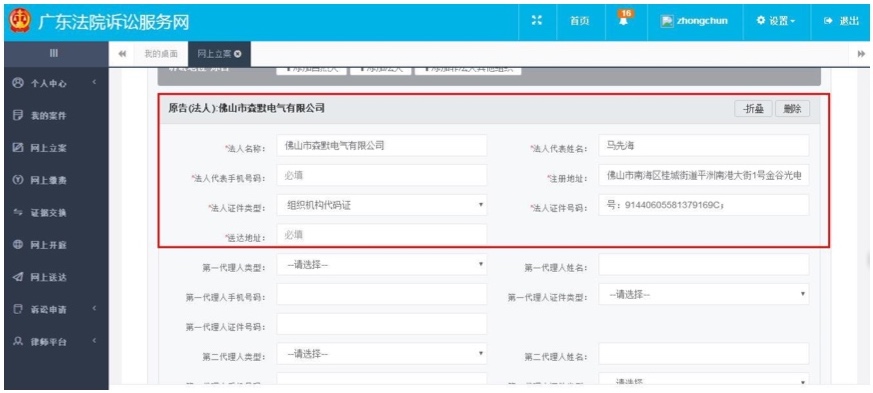Expand the 个人中心 sidebar menu

(55, 83)
